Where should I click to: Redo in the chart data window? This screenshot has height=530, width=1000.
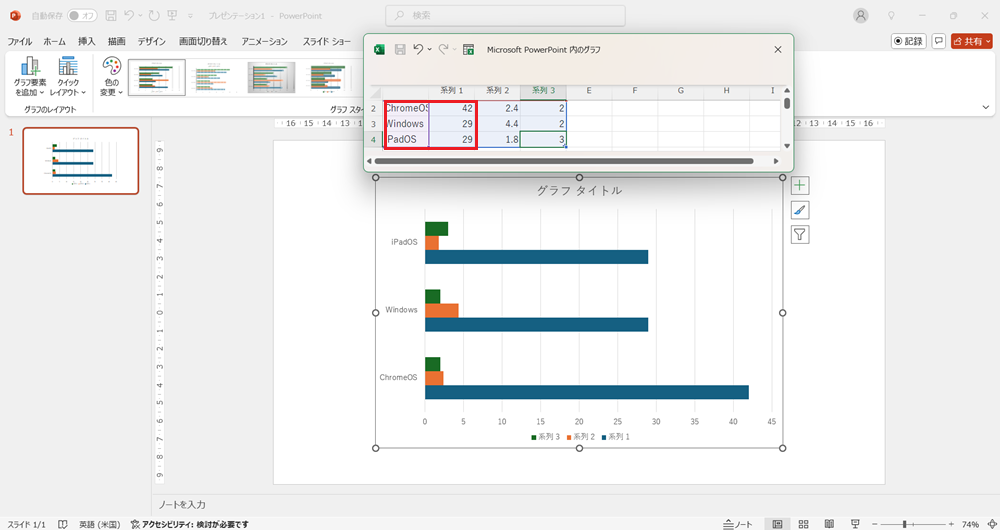click(443, 49)
